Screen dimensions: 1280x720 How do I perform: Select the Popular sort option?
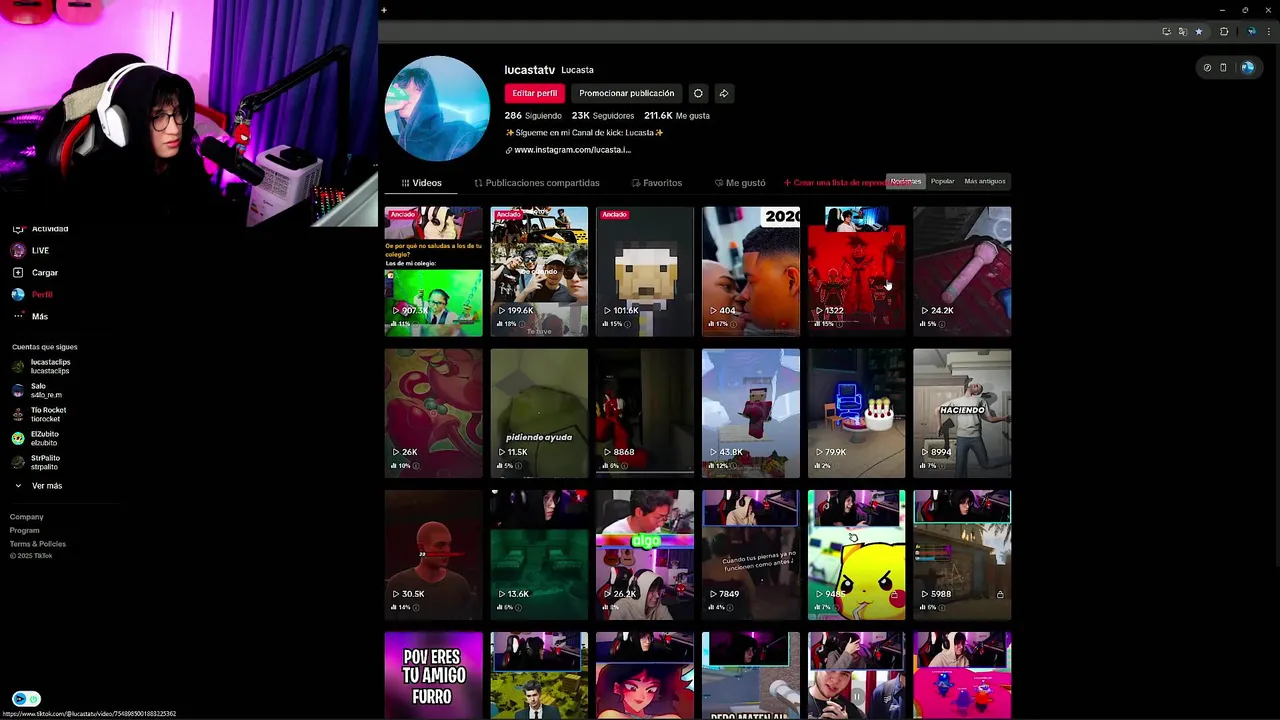[x=942, y=181]
